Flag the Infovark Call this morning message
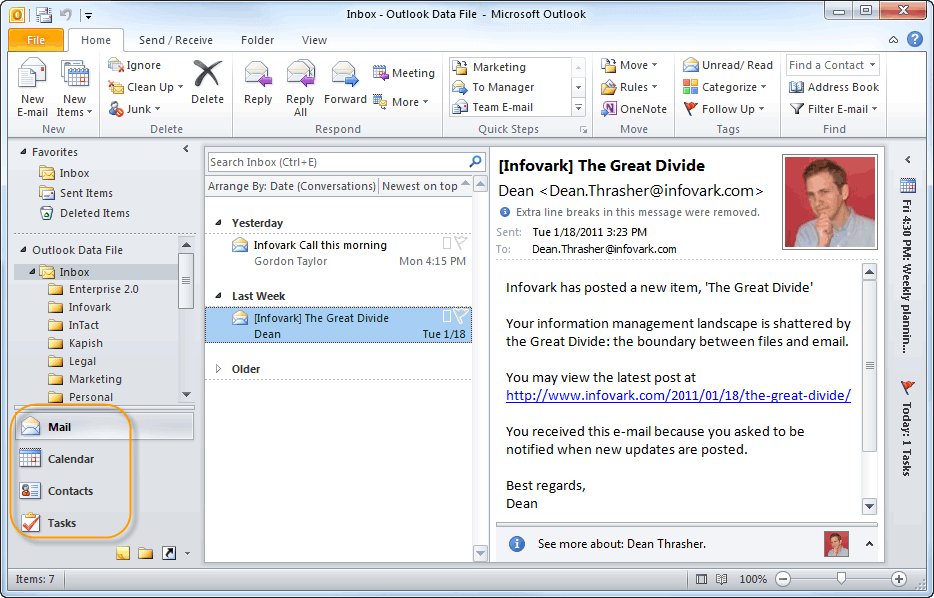Viewport: 934px width, 598px height. click(460, 242)
